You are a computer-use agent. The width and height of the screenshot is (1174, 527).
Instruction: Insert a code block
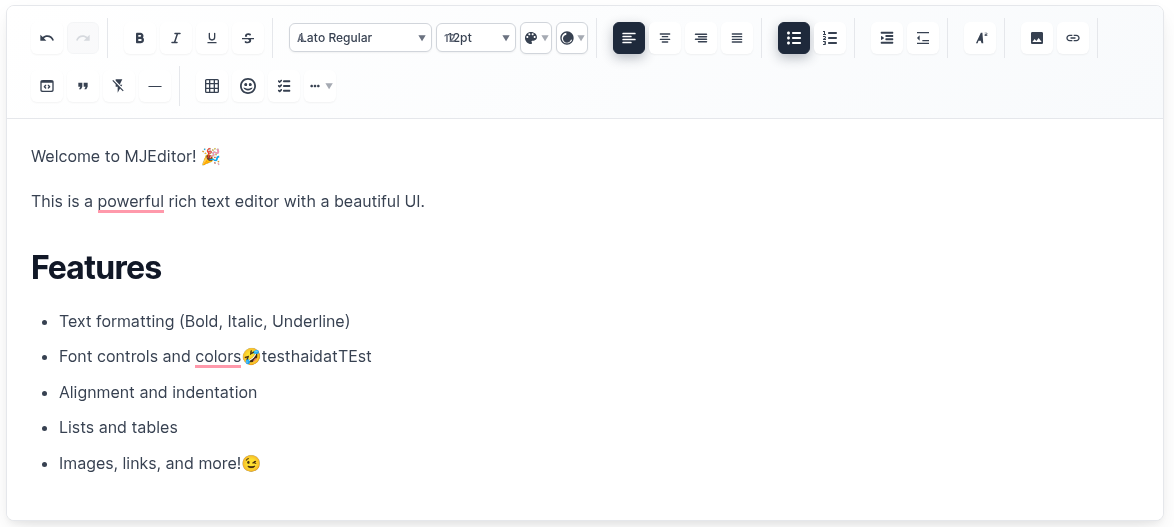pyautogui.click(x=47, y=86)
